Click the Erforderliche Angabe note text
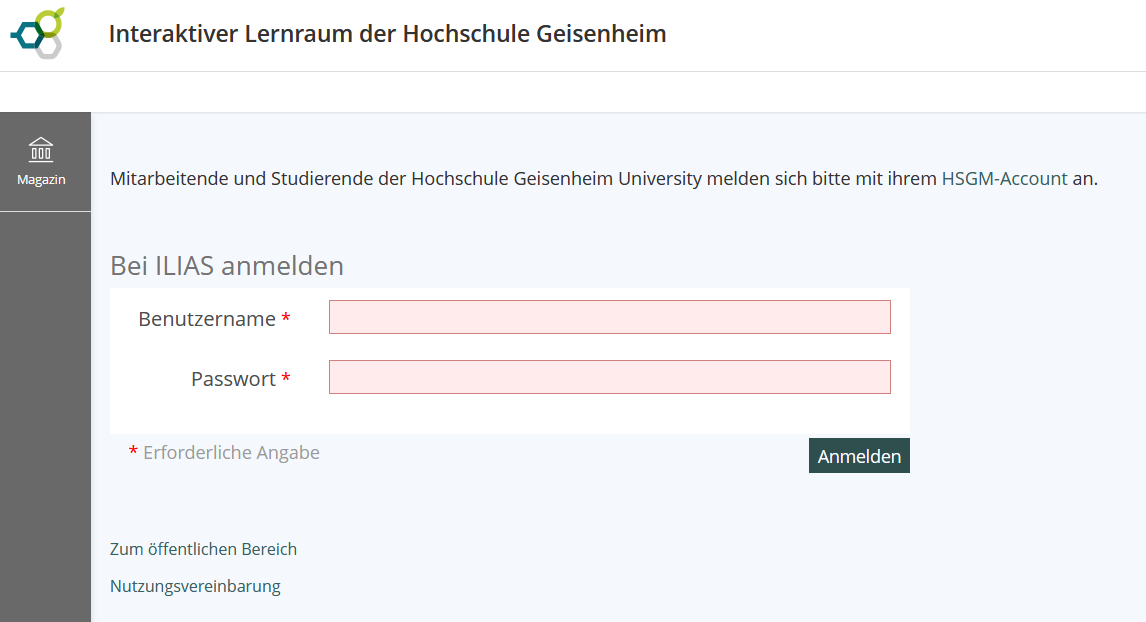Image resolution: width=1146 pixels, height=622 pixels. (231, 452)
